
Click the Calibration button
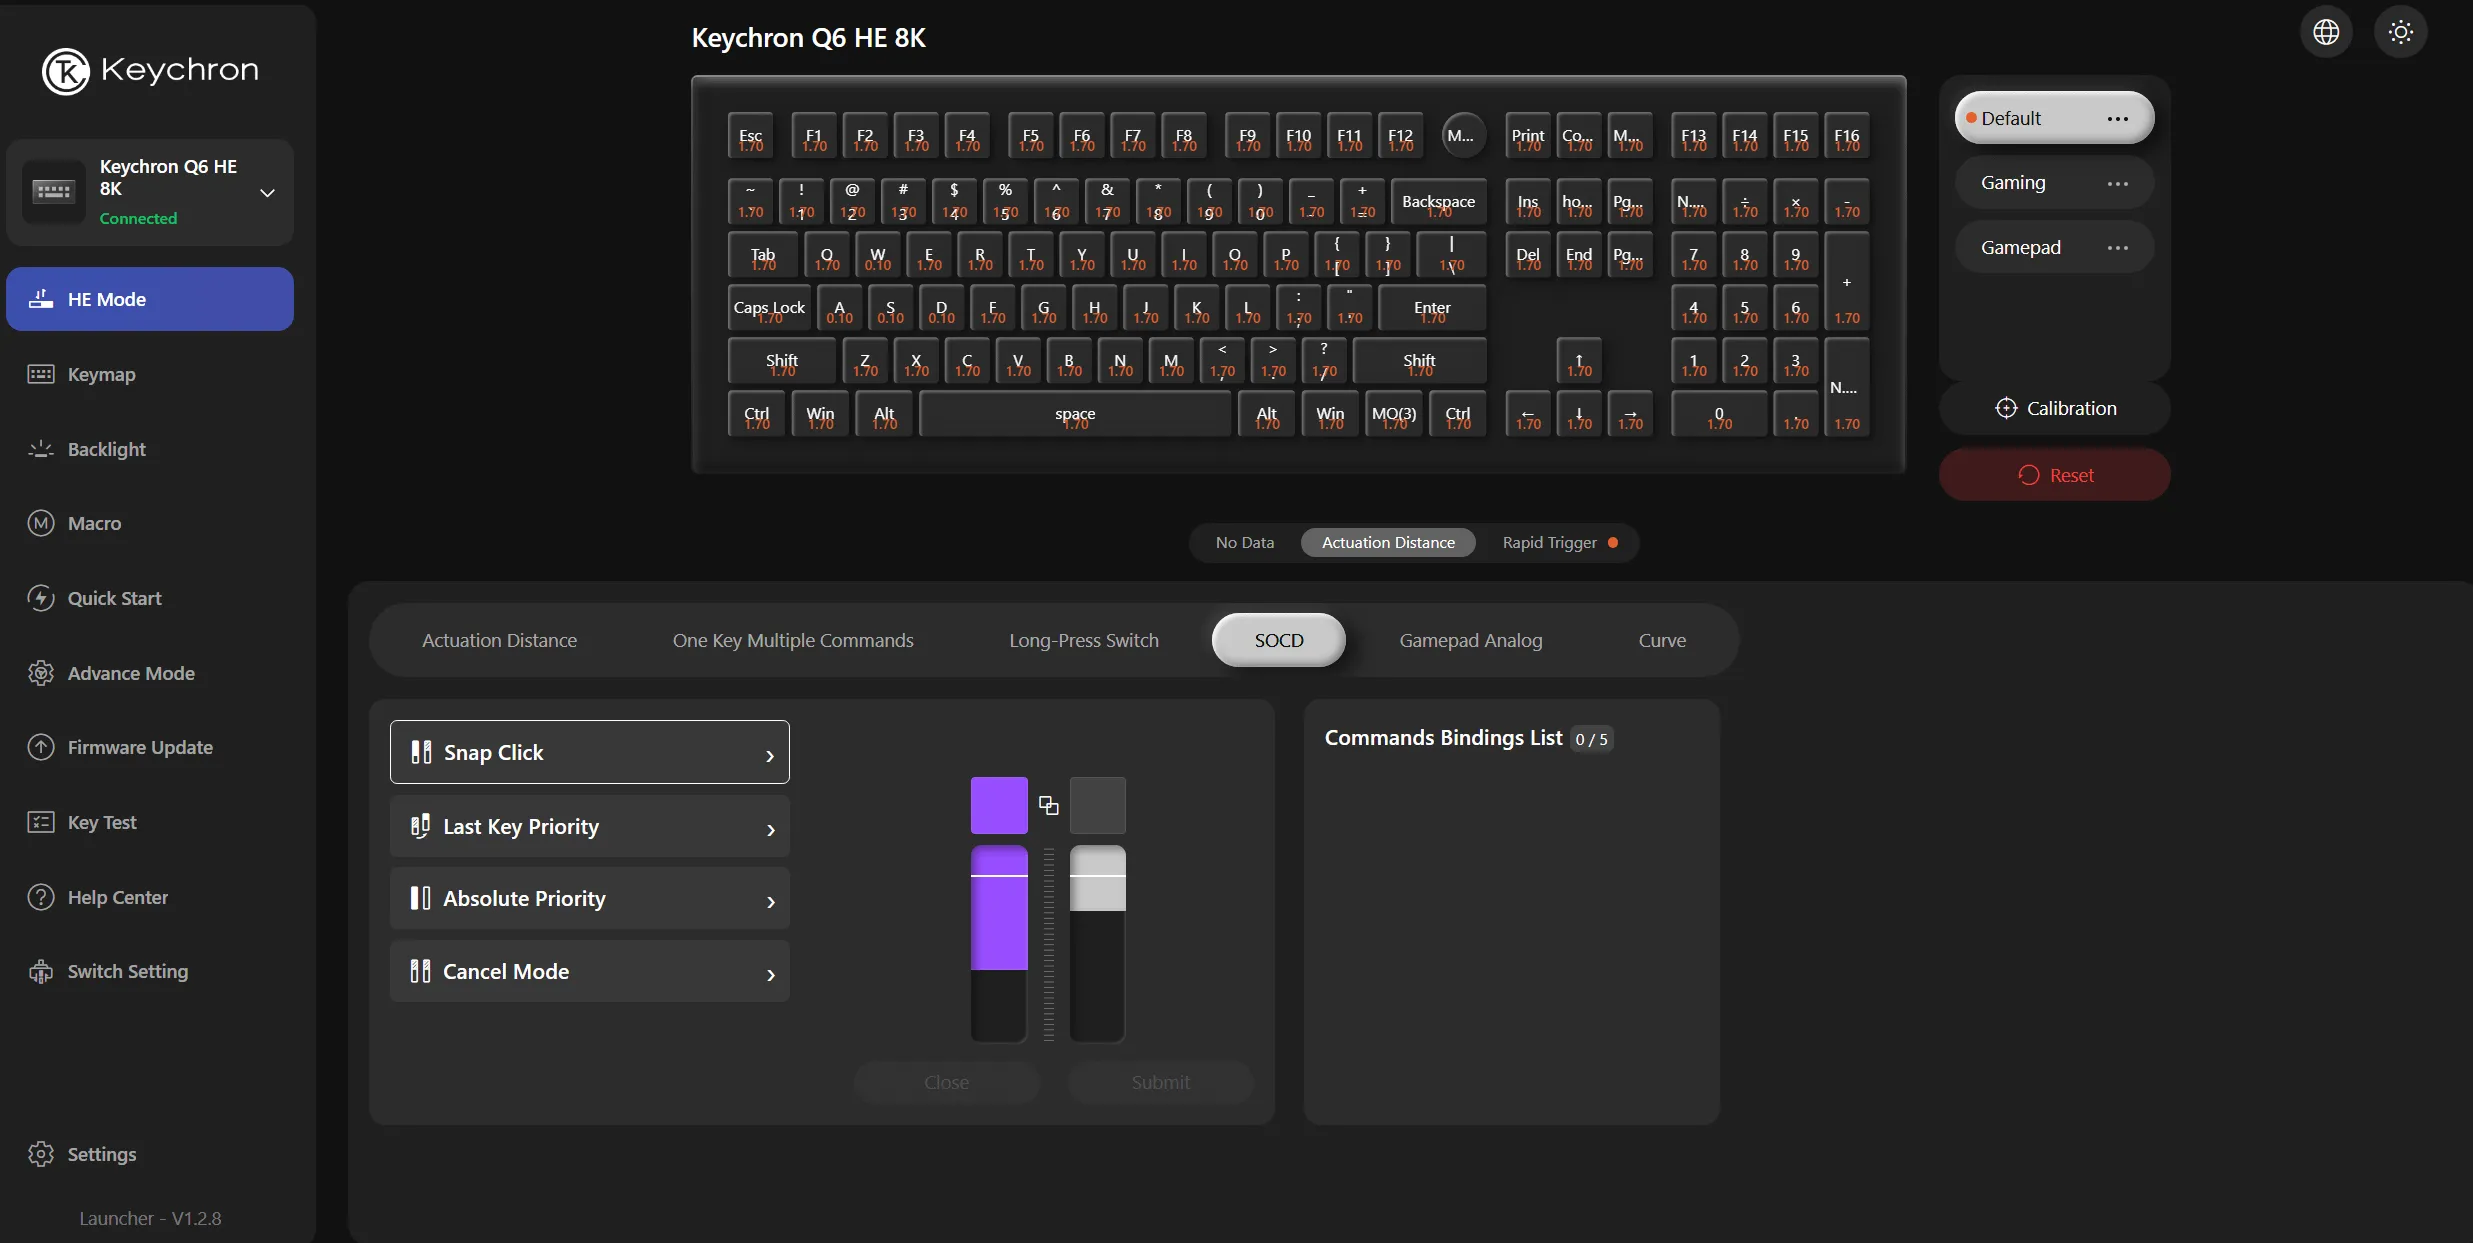click(2055, 408)
